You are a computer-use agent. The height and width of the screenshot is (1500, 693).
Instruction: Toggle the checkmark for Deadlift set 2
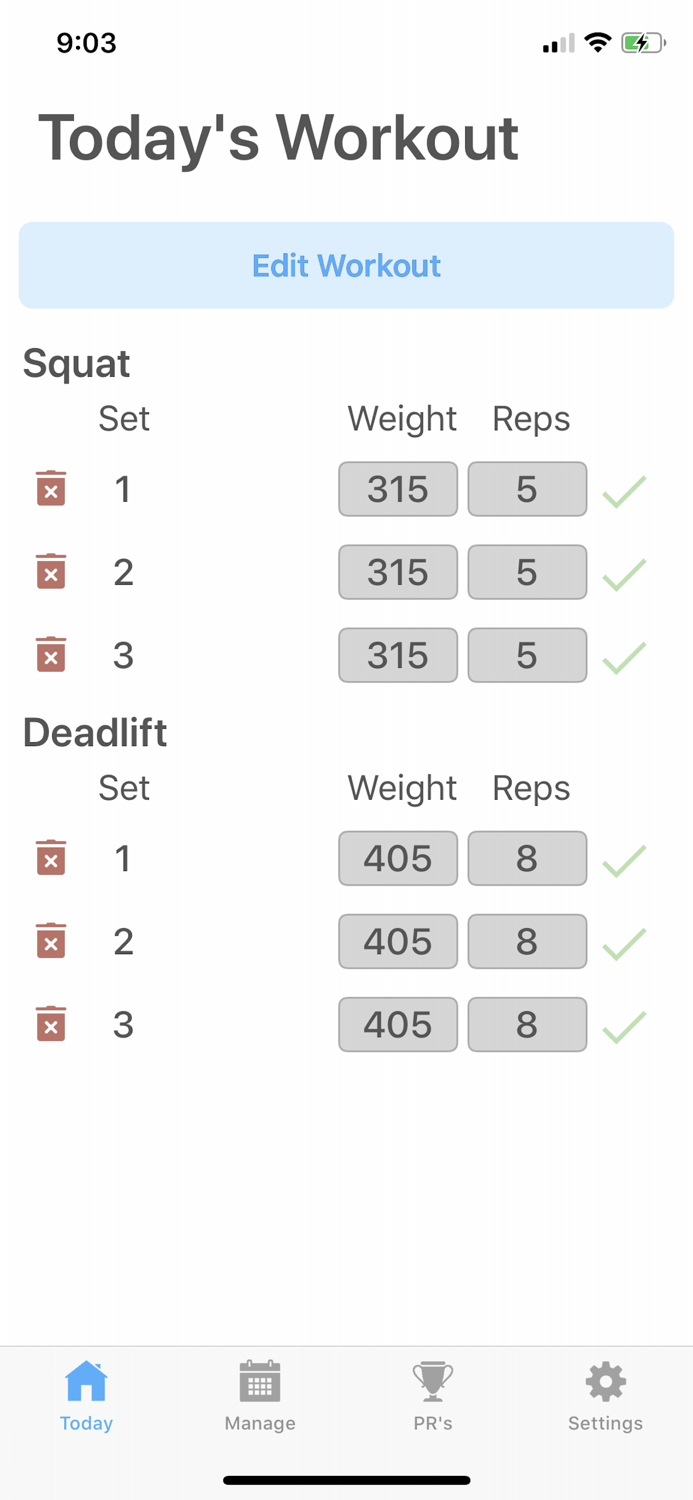pos(624,943)
